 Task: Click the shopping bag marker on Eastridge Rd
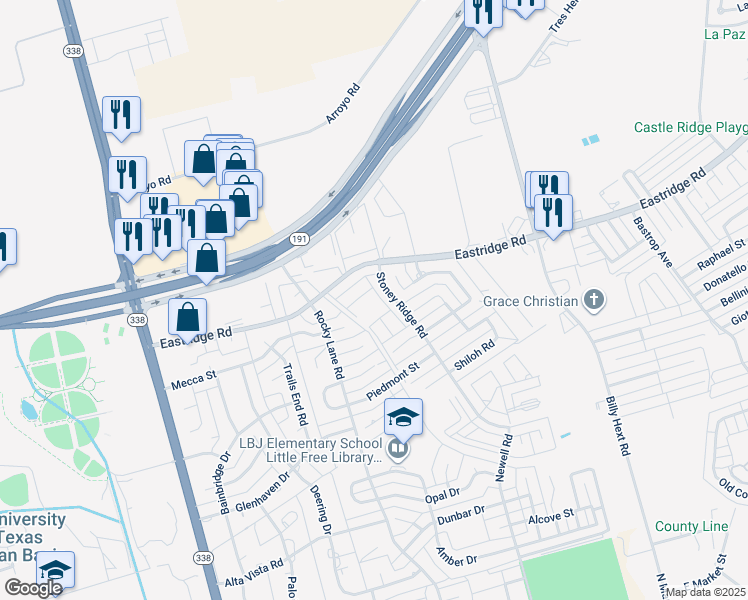click(x=187, y=319)
